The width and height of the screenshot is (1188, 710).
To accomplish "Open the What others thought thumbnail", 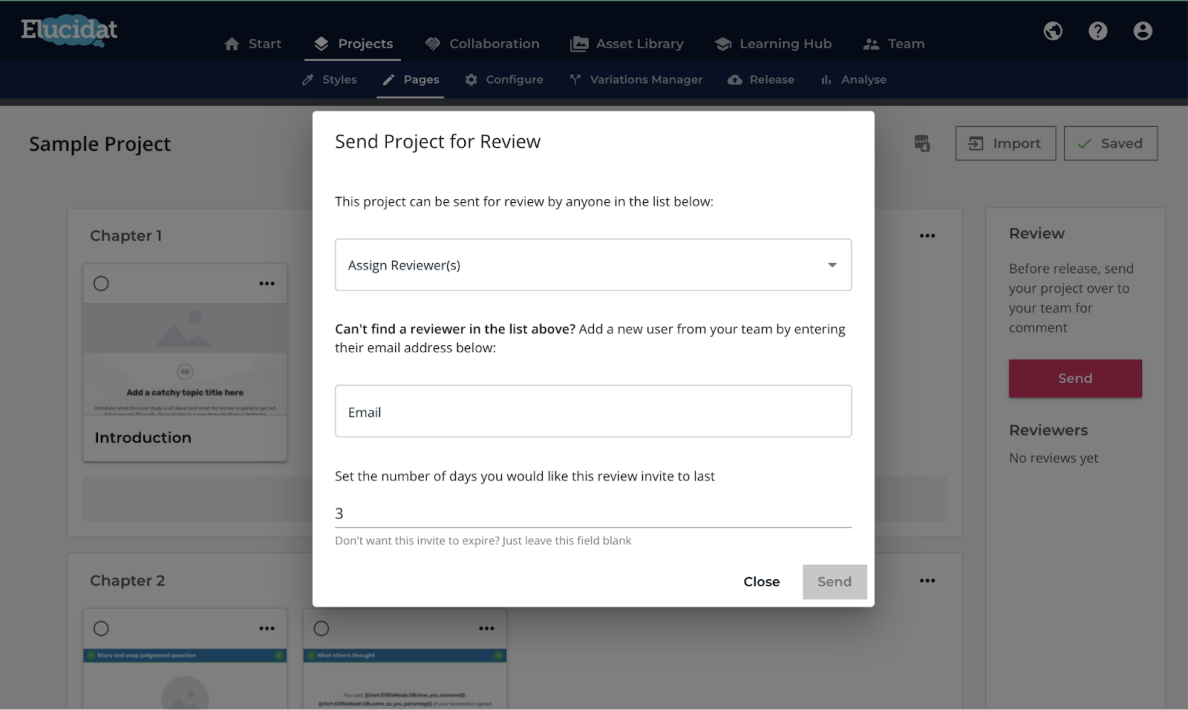I will (405, 678).
